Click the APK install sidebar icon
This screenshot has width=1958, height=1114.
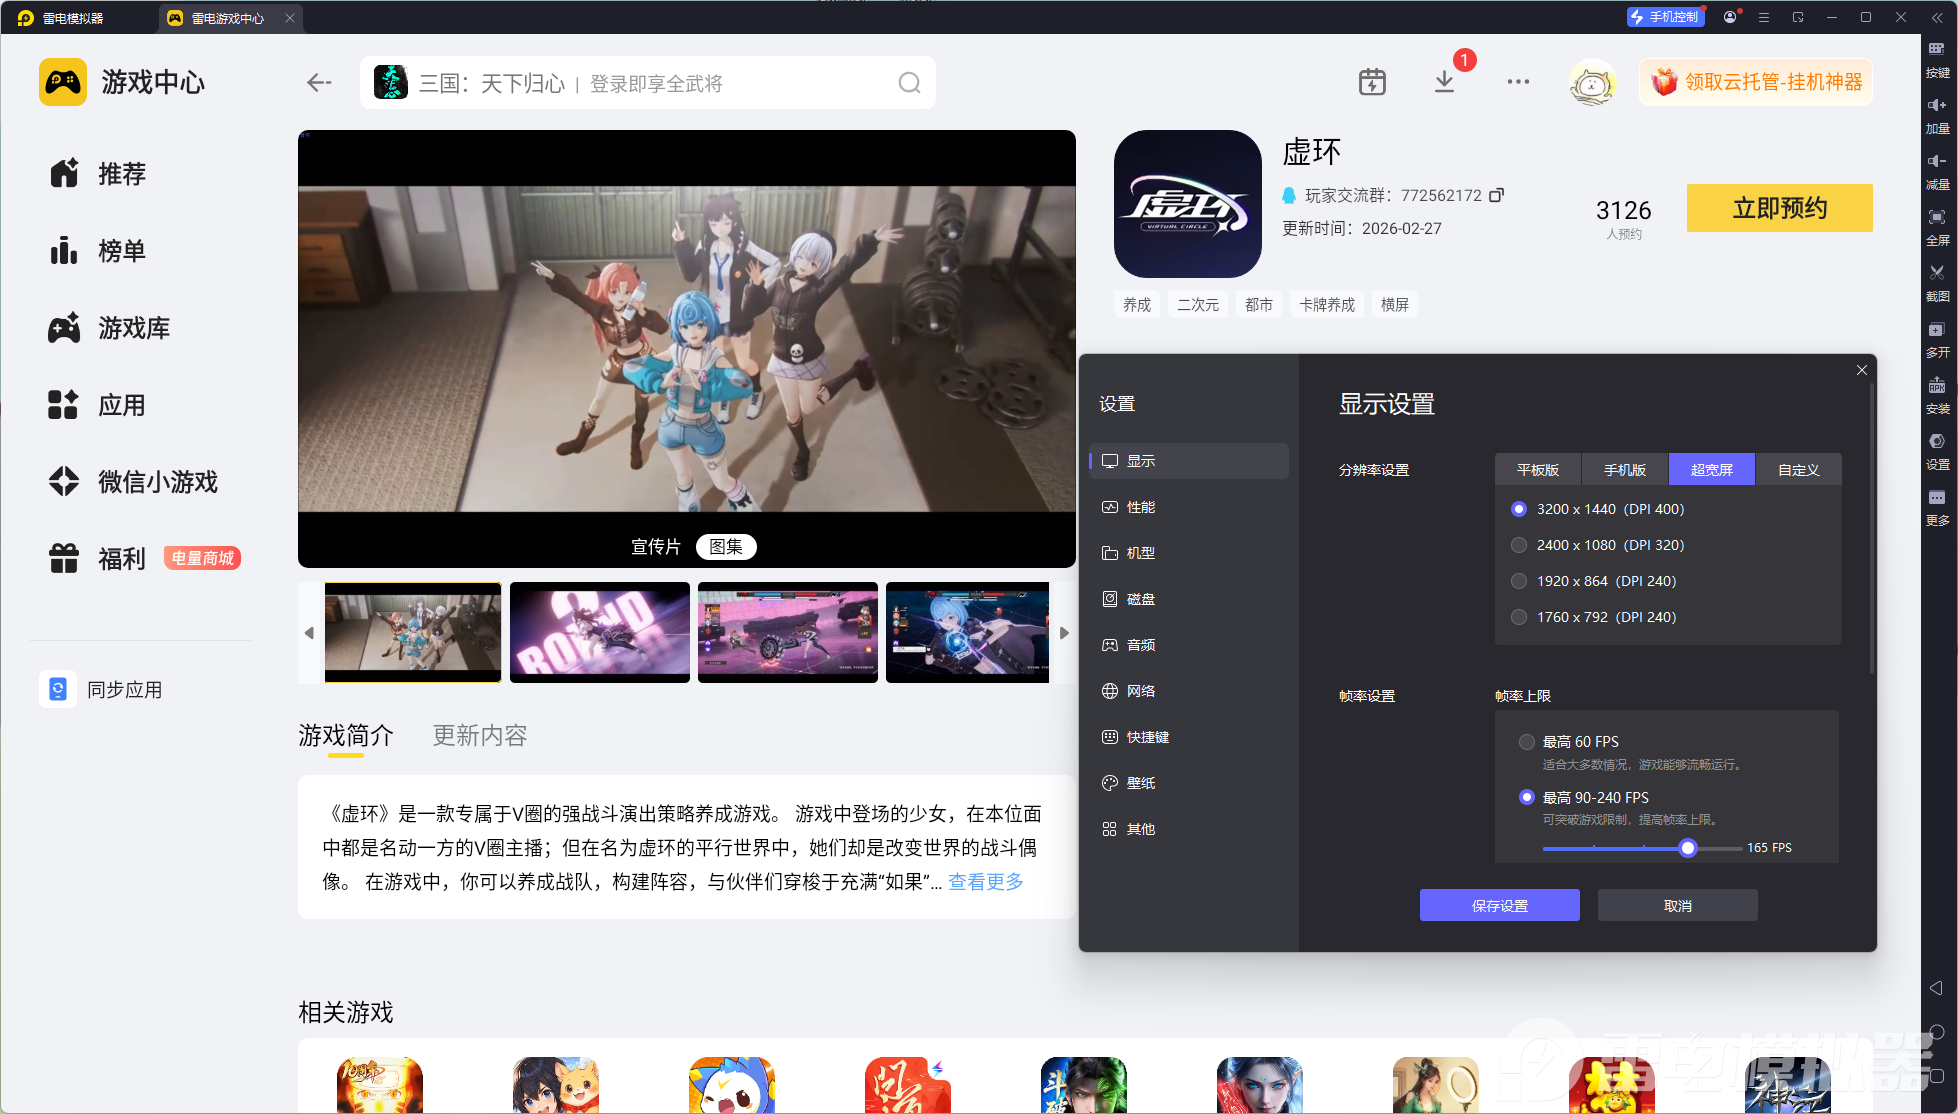(1937, 386)
